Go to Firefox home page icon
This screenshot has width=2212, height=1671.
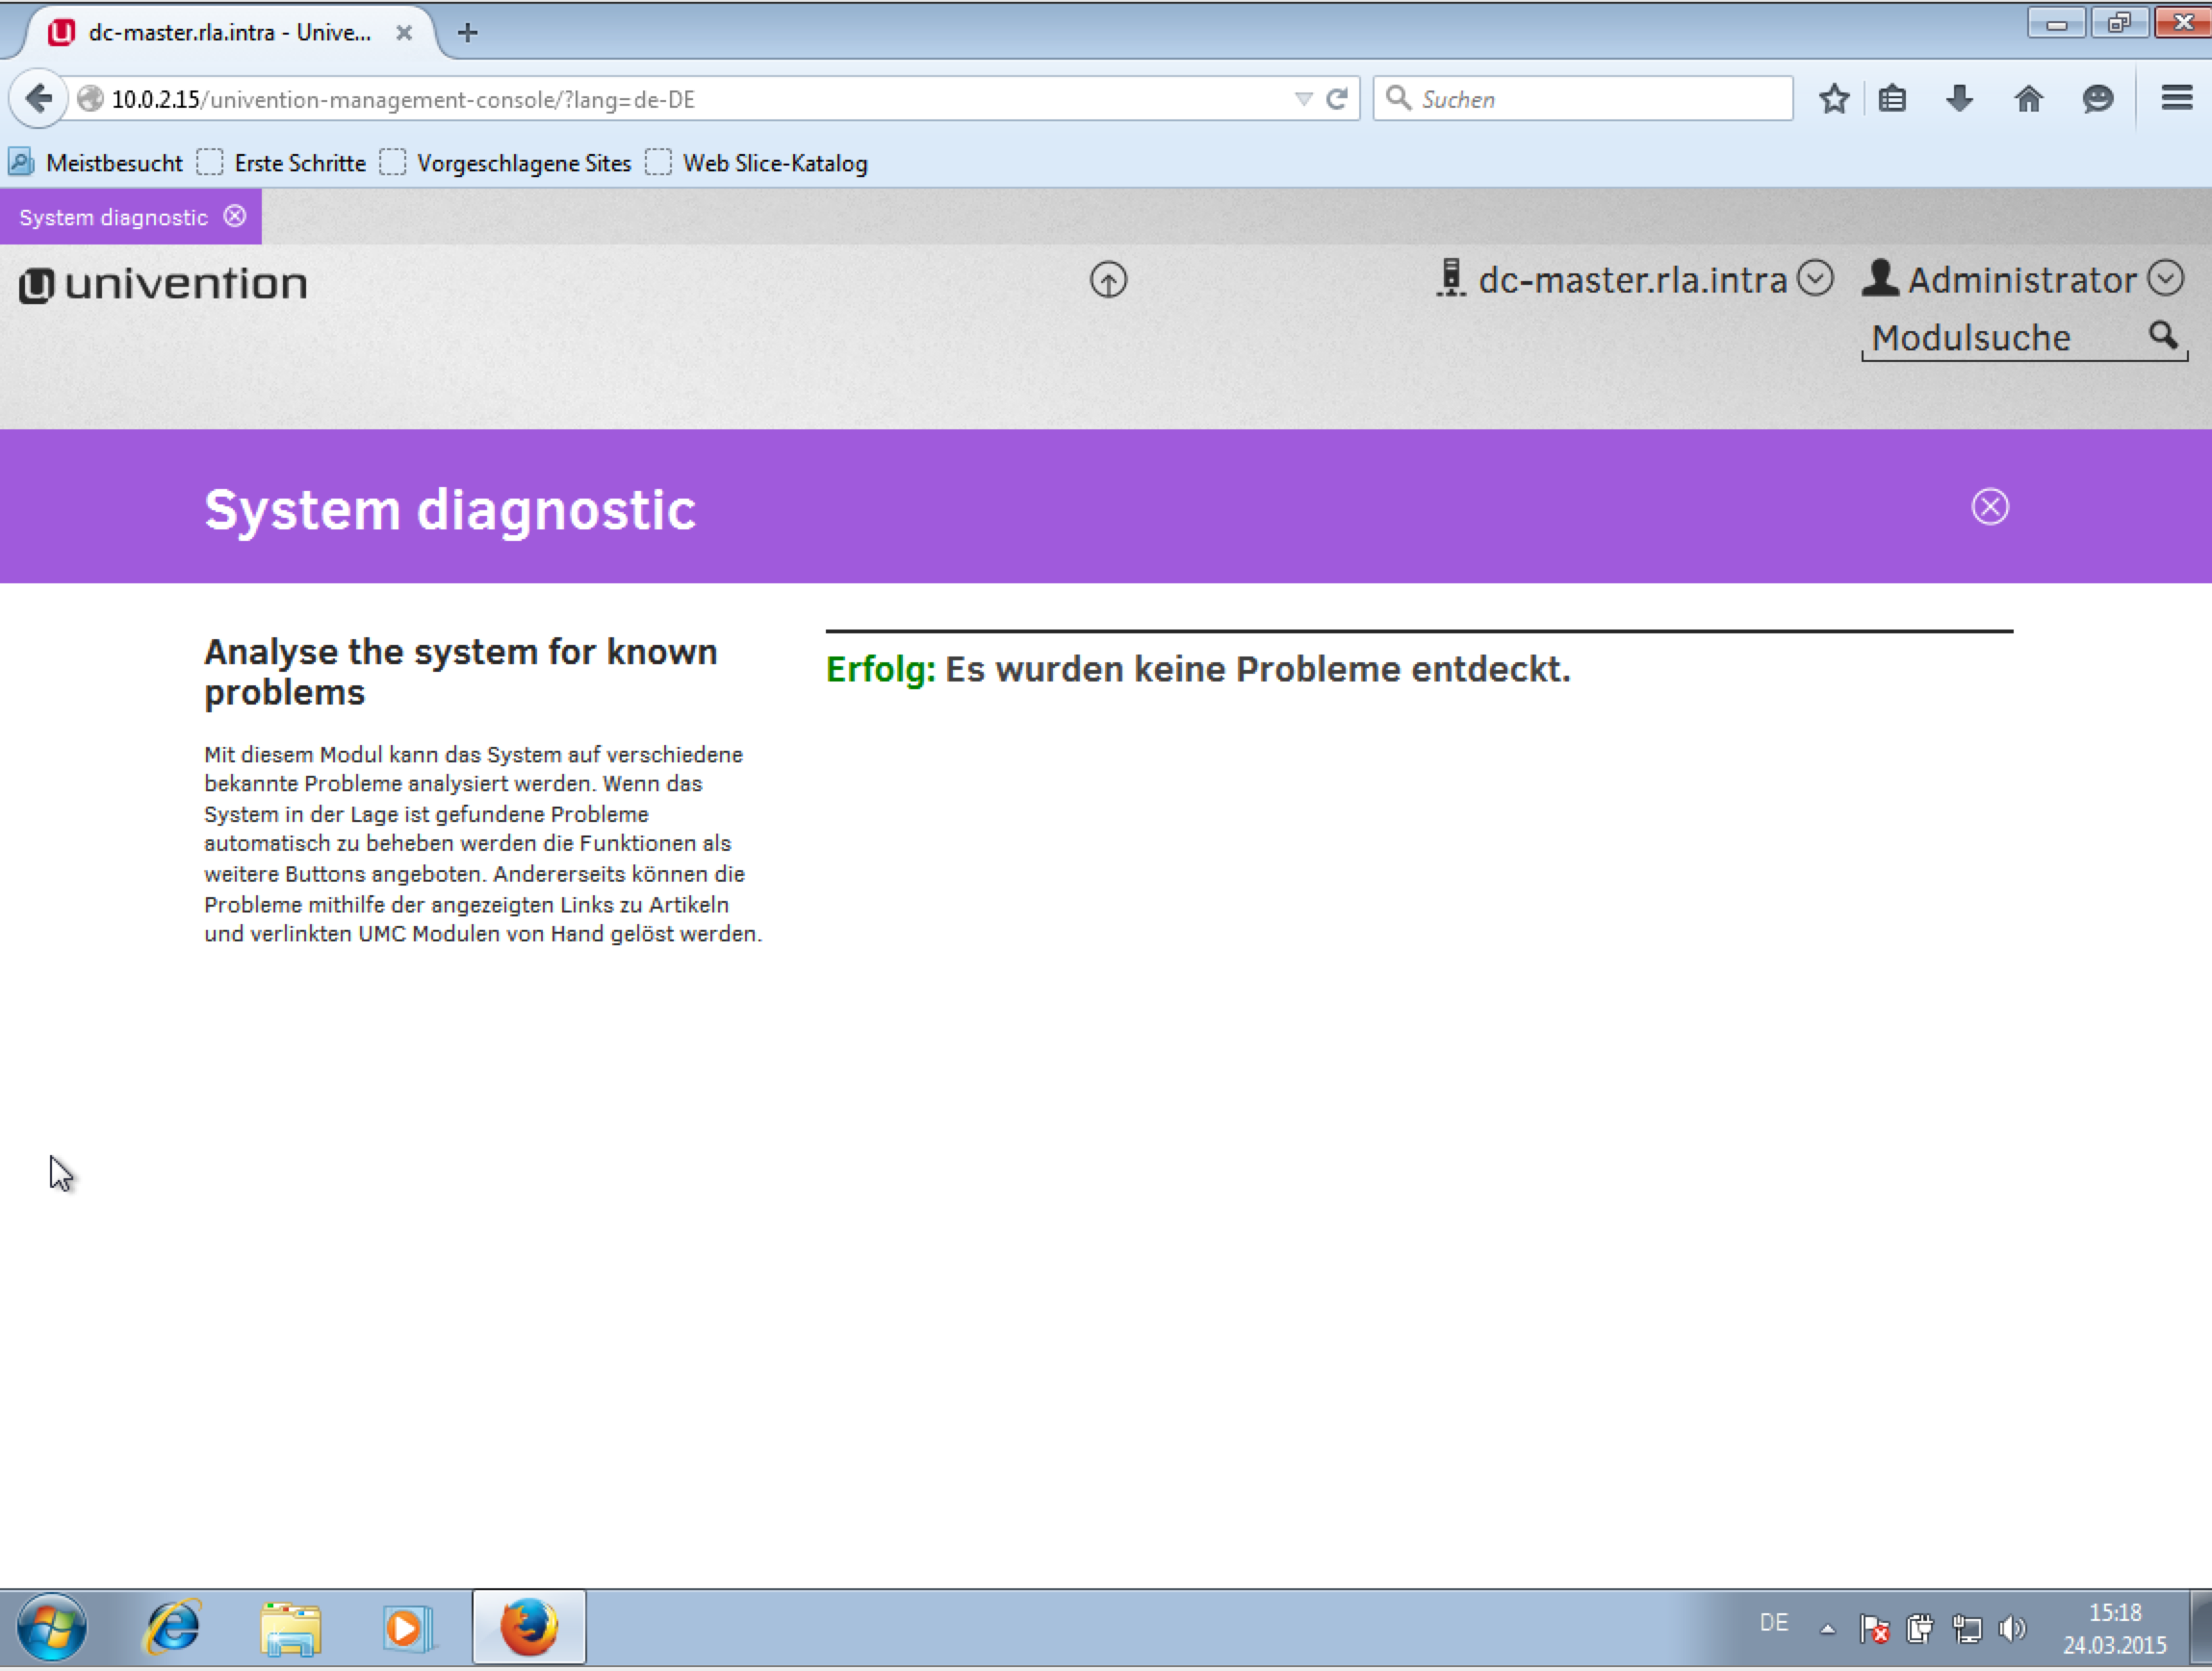[2028, 99]
